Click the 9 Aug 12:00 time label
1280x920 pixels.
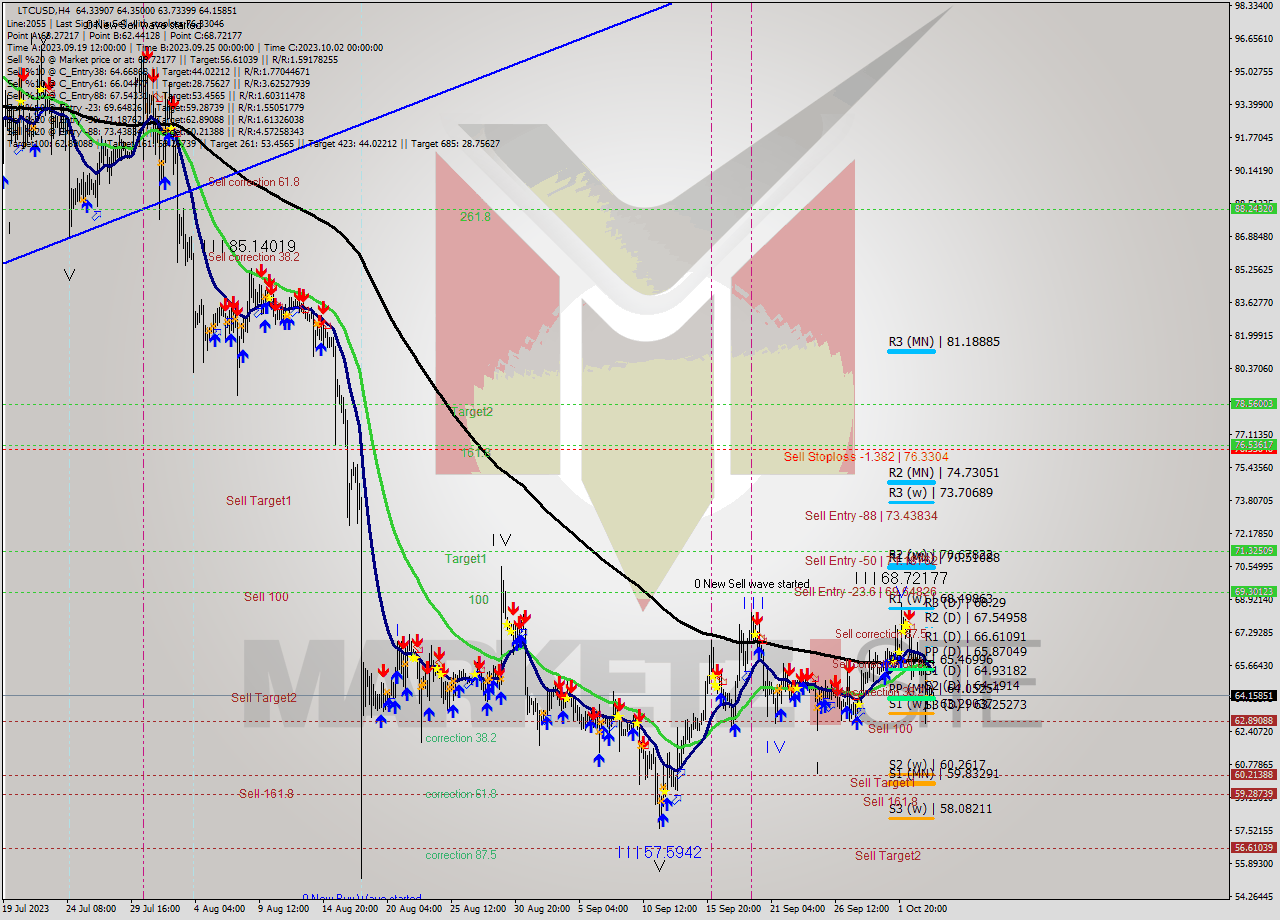[282, 909]
